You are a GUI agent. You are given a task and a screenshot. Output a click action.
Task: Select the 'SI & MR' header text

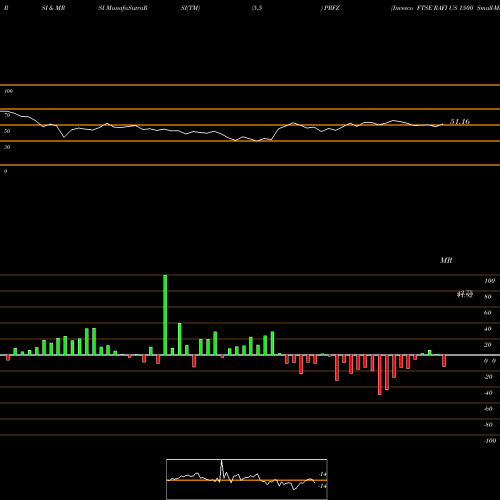click(53, 8)
